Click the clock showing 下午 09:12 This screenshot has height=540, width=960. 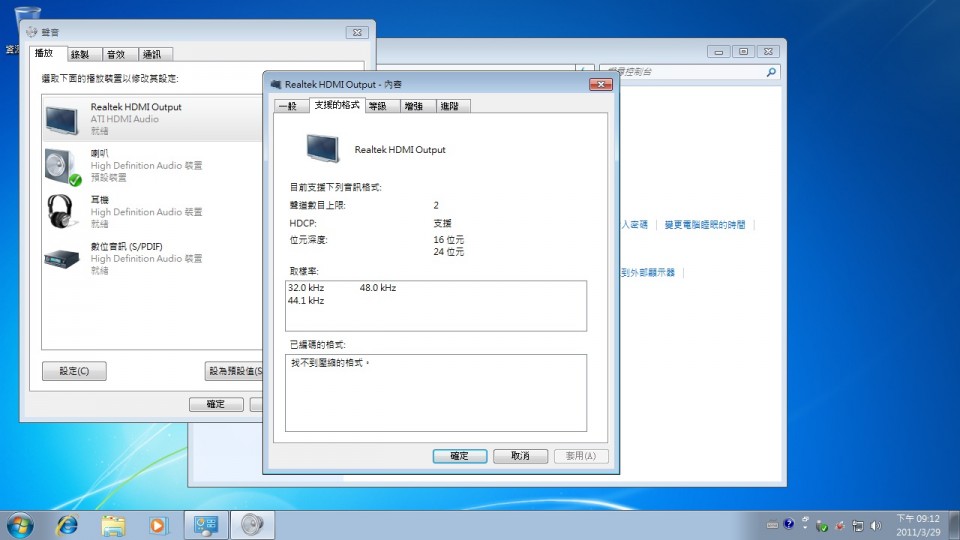pyautogui.click(x=918, y=519)
